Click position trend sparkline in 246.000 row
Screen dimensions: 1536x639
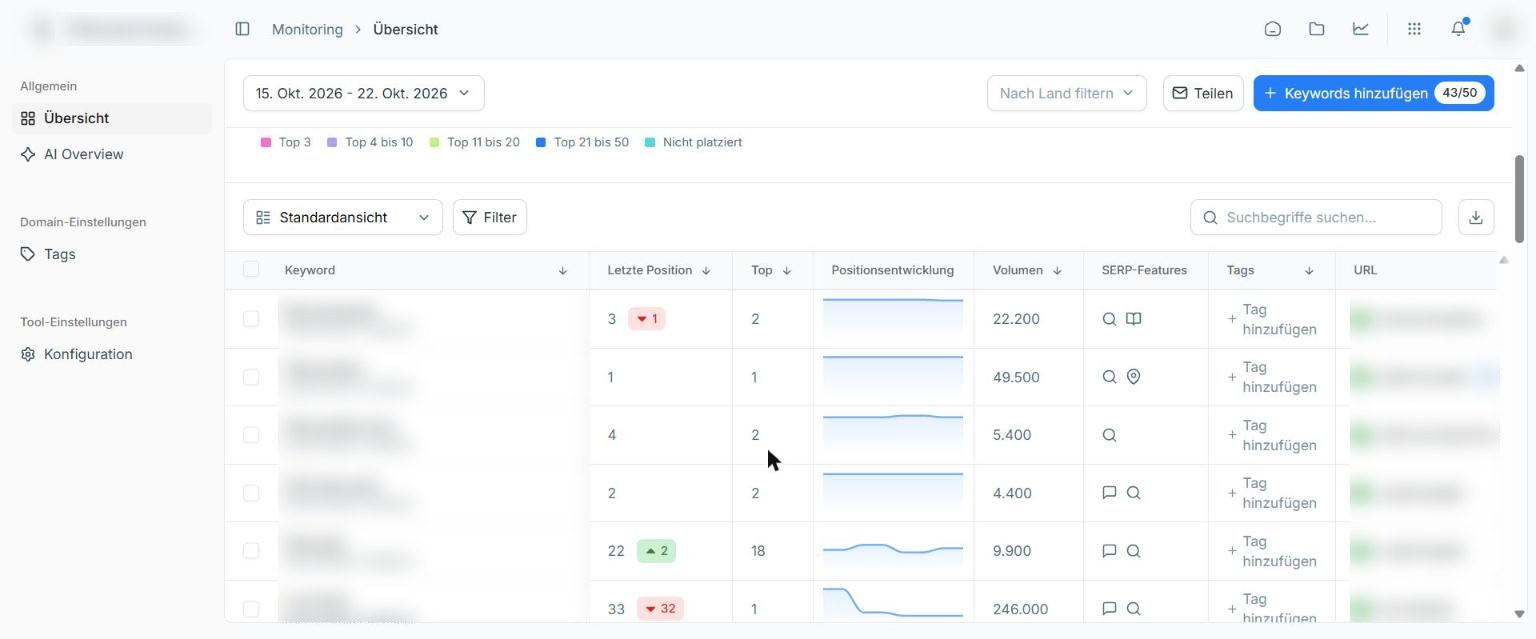[x=893, y=603]
